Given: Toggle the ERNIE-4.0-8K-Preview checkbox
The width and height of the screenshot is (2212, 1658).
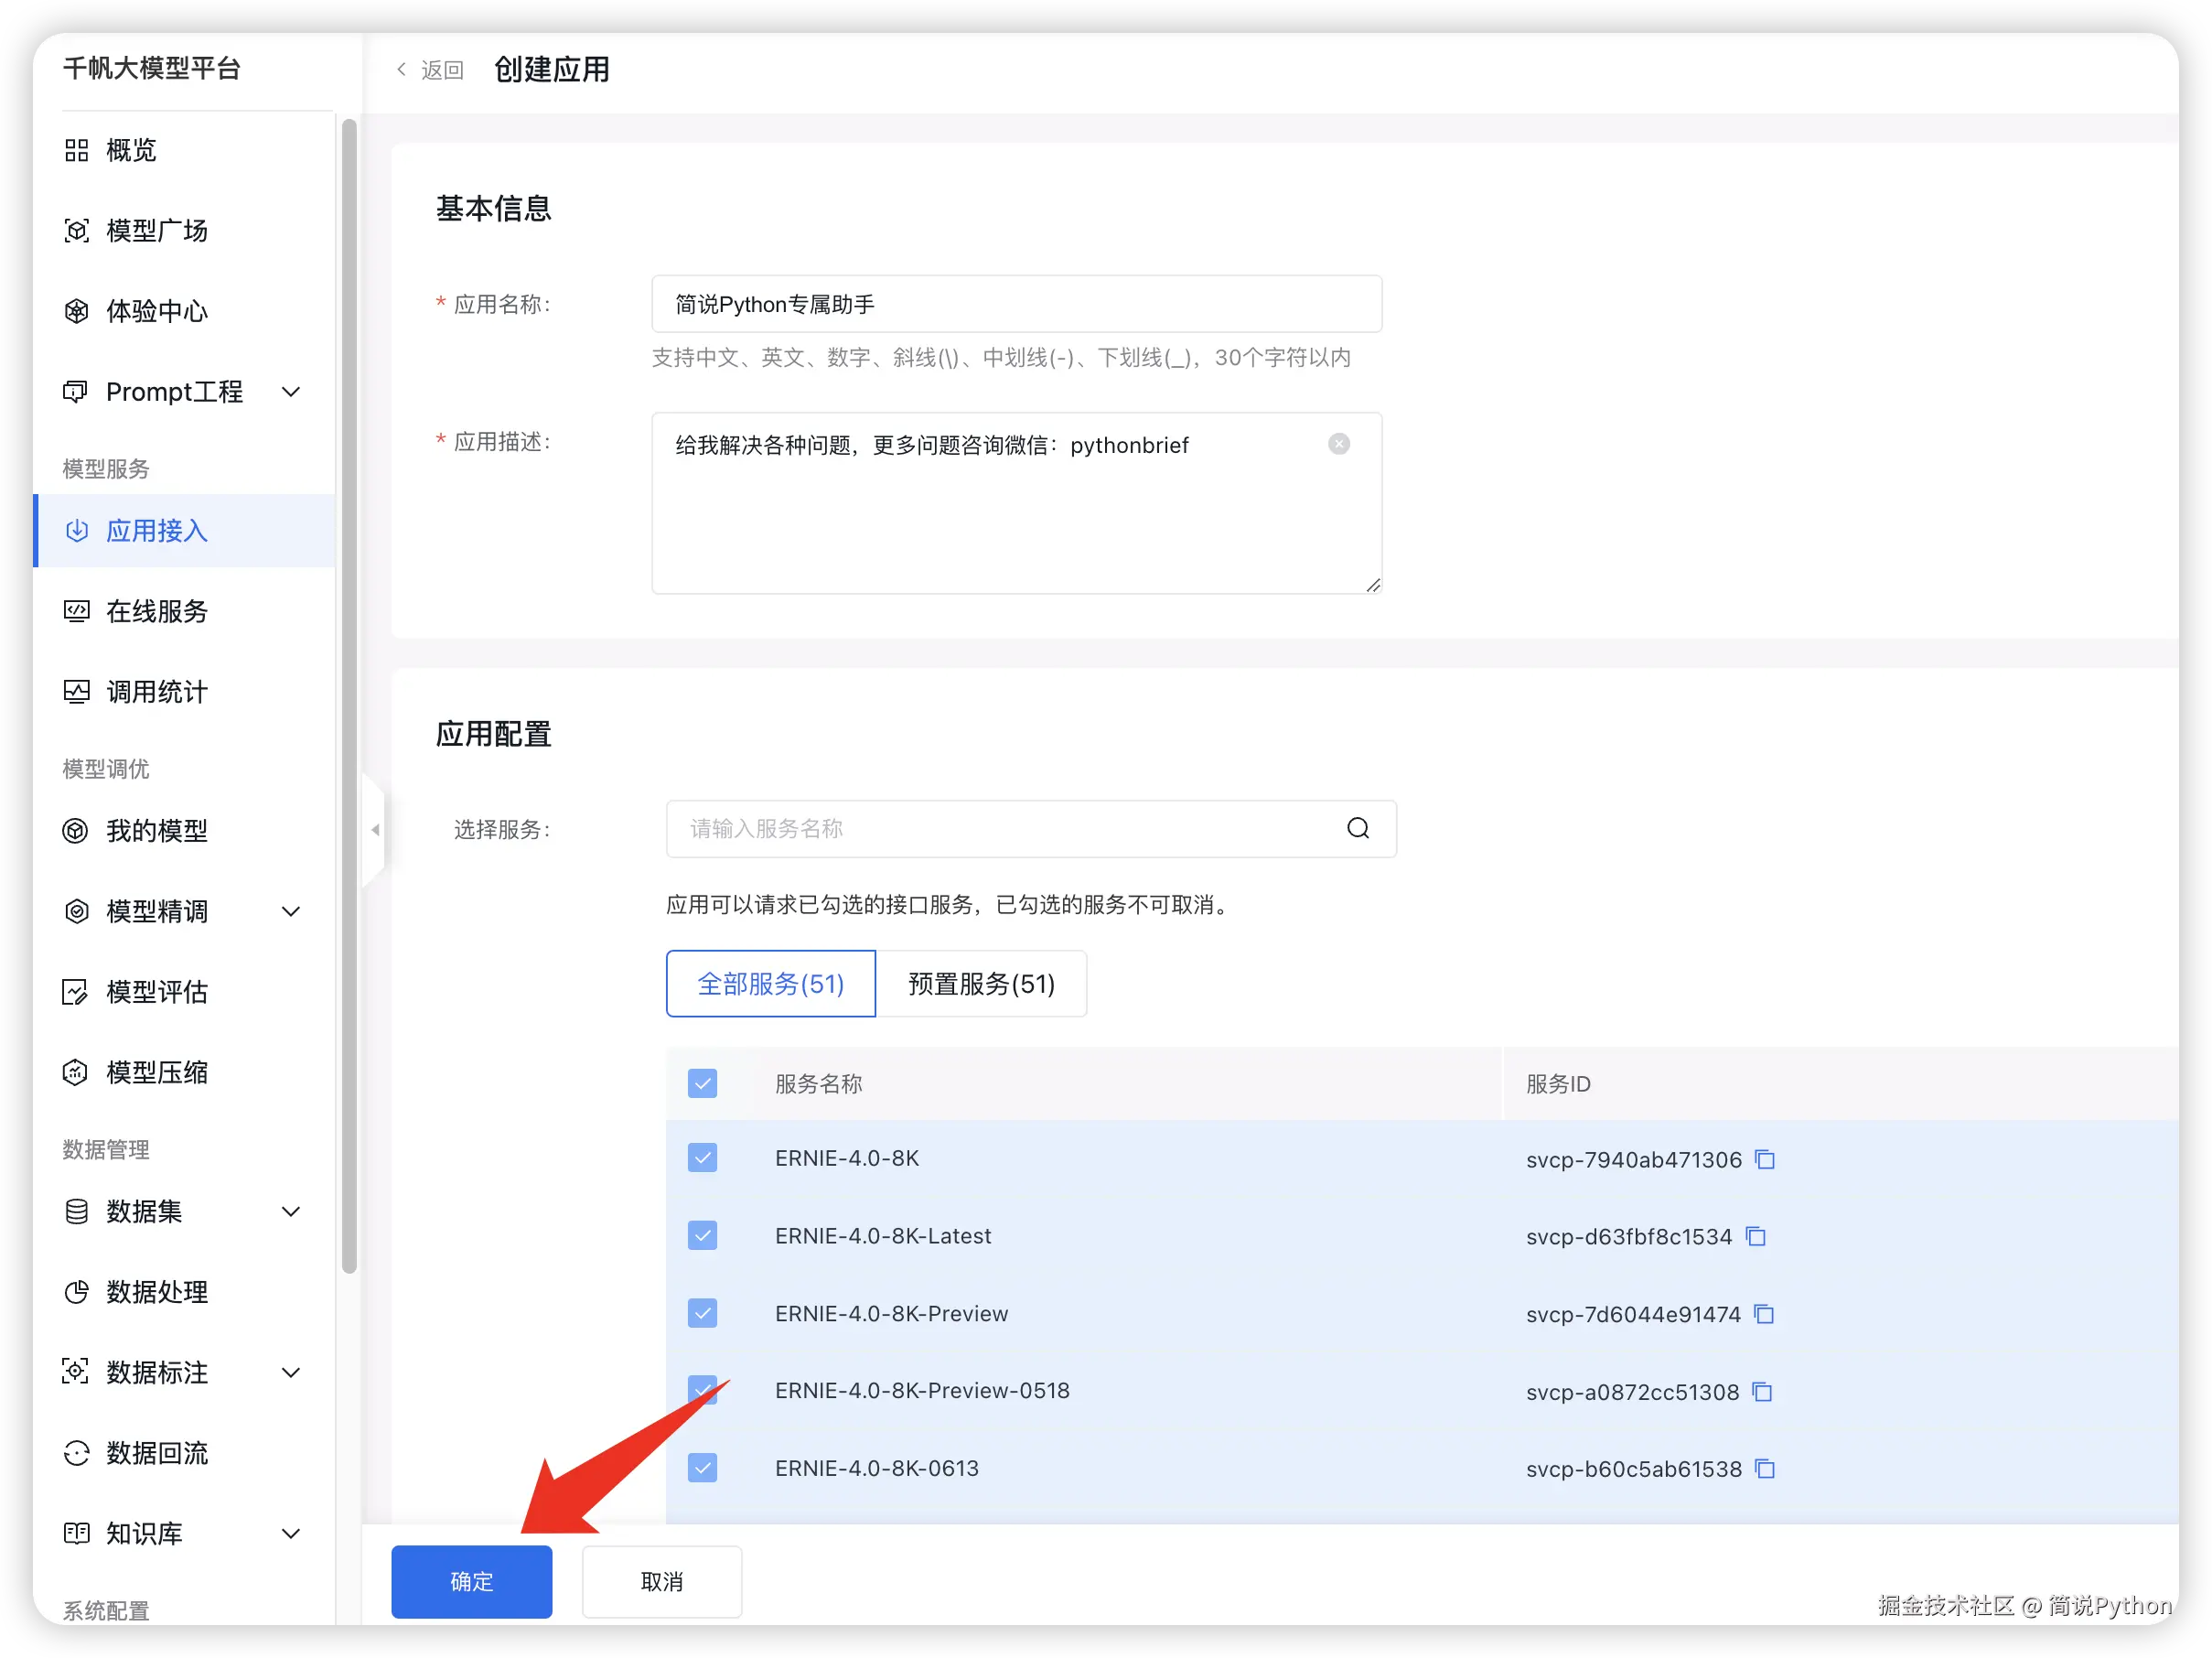Looking at the screenshot, I should 702,1312.
